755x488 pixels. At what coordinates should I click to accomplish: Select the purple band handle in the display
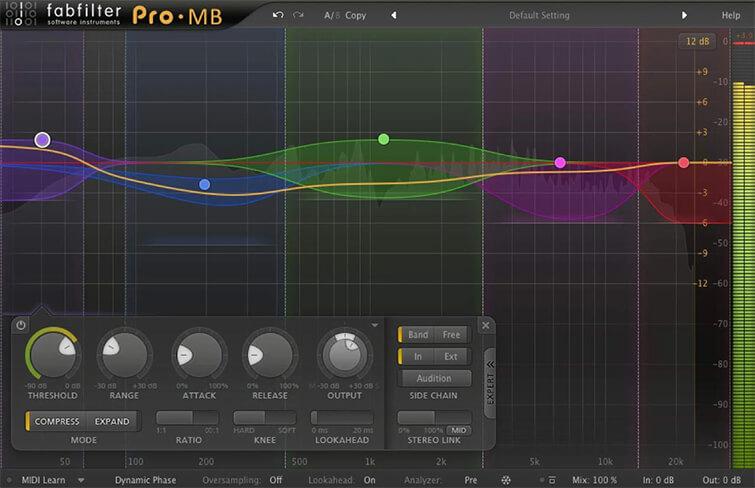tap(42, 140)
